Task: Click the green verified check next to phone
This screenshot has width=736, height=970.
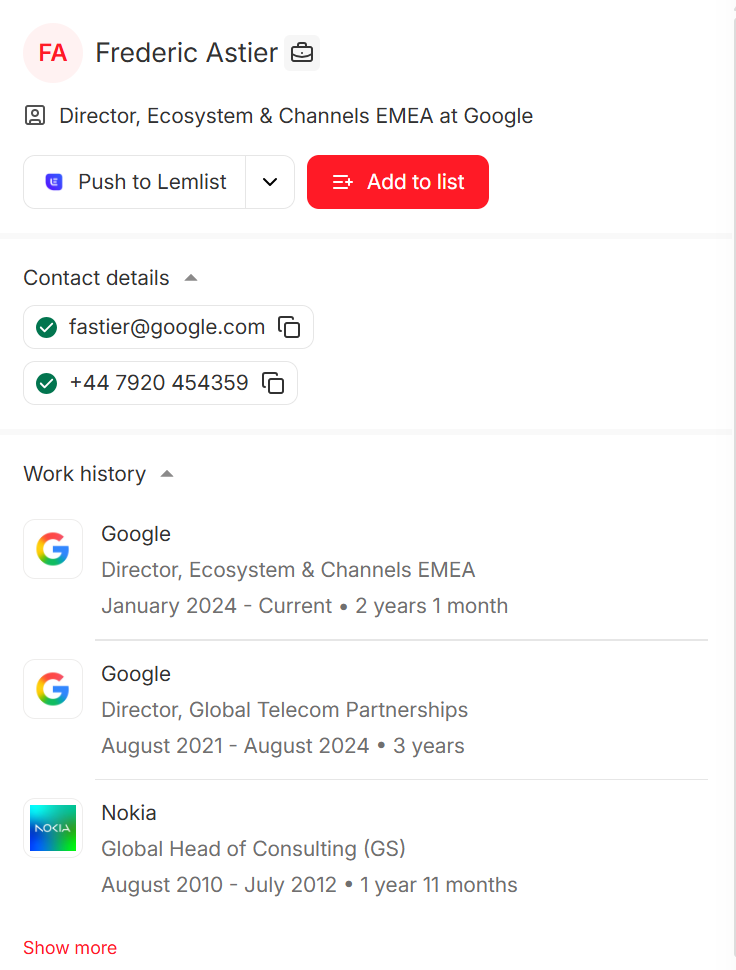Action: tap(46, 383)
